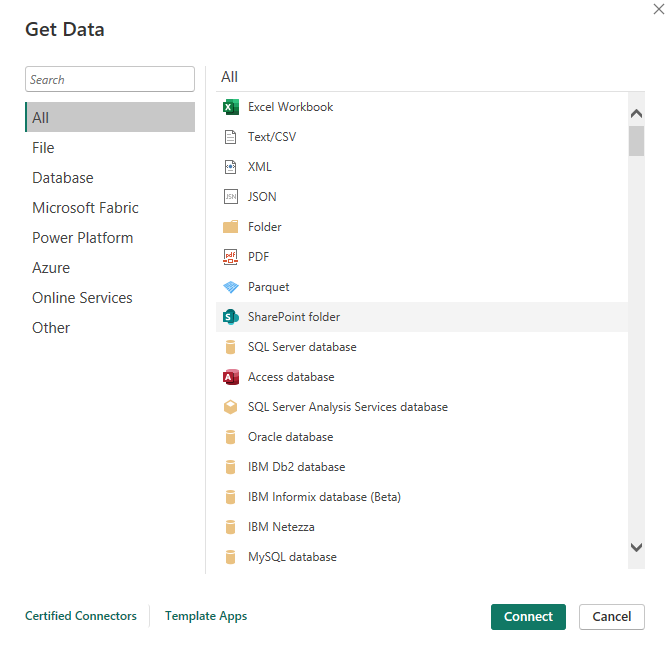Screen dimensions: 668x649
Task: Click the IBM Db2 database icon
Action: tap(230, 467)
